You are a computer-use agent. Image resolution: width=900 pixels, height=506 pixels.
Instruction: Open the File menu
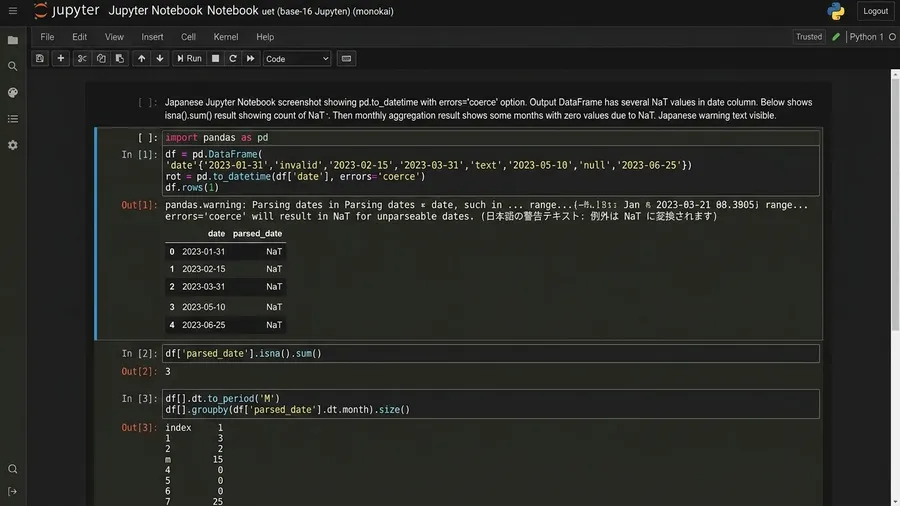coord(47,37)
